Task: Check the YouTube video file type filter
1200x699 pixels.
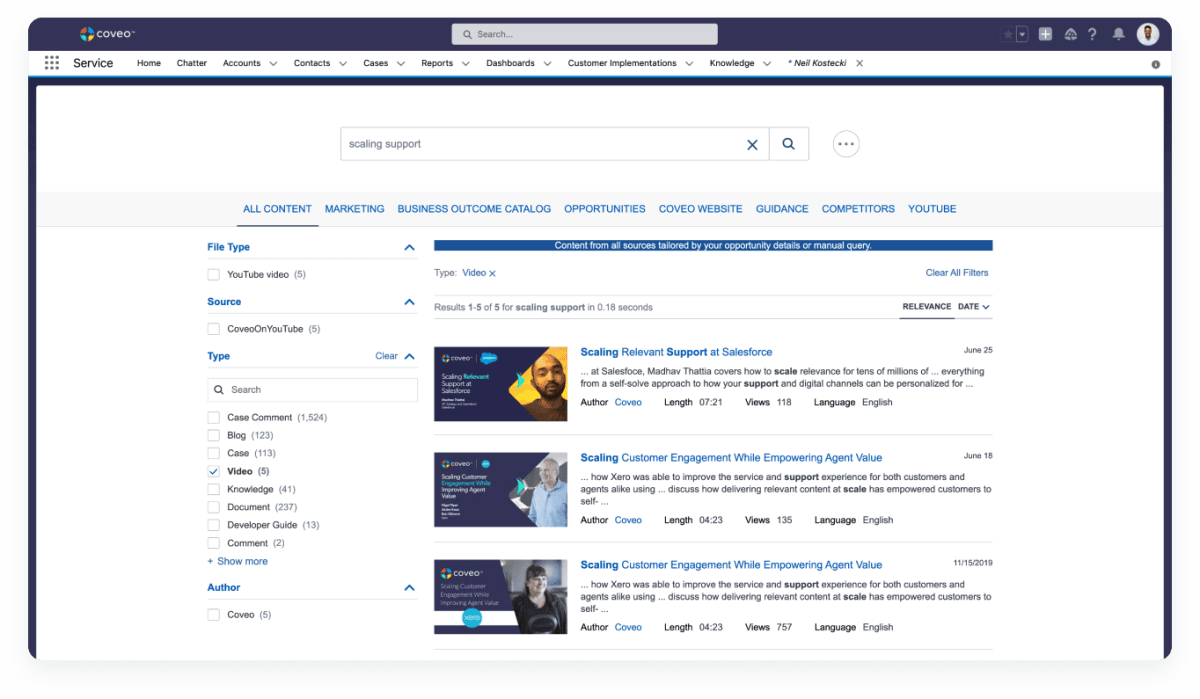Action: coord(214,274)
